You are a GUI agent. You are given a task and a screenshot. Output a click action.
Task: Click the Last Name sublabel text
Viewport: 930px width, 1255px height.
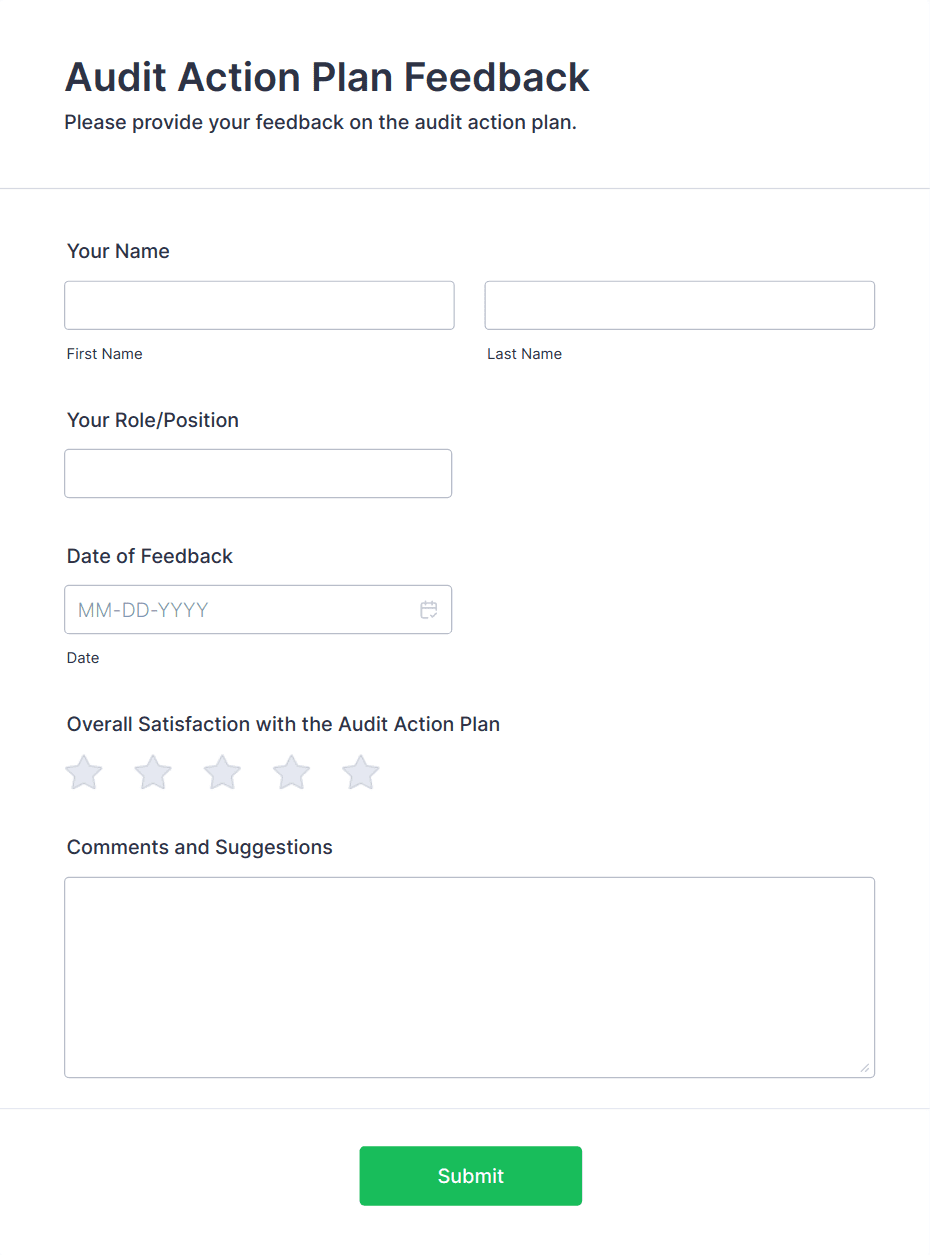(x=524, y=353)
